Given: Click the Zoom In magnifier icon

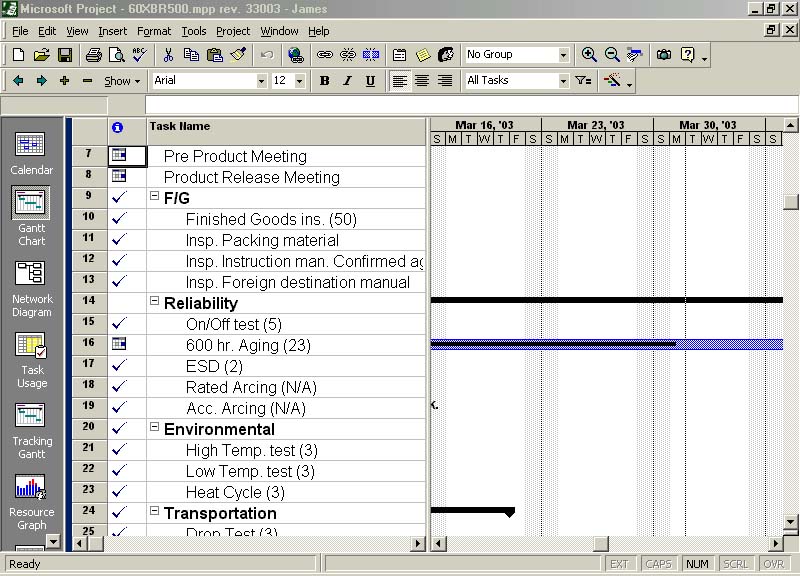Looking at the screenshot, I should [x=590, y=55].
